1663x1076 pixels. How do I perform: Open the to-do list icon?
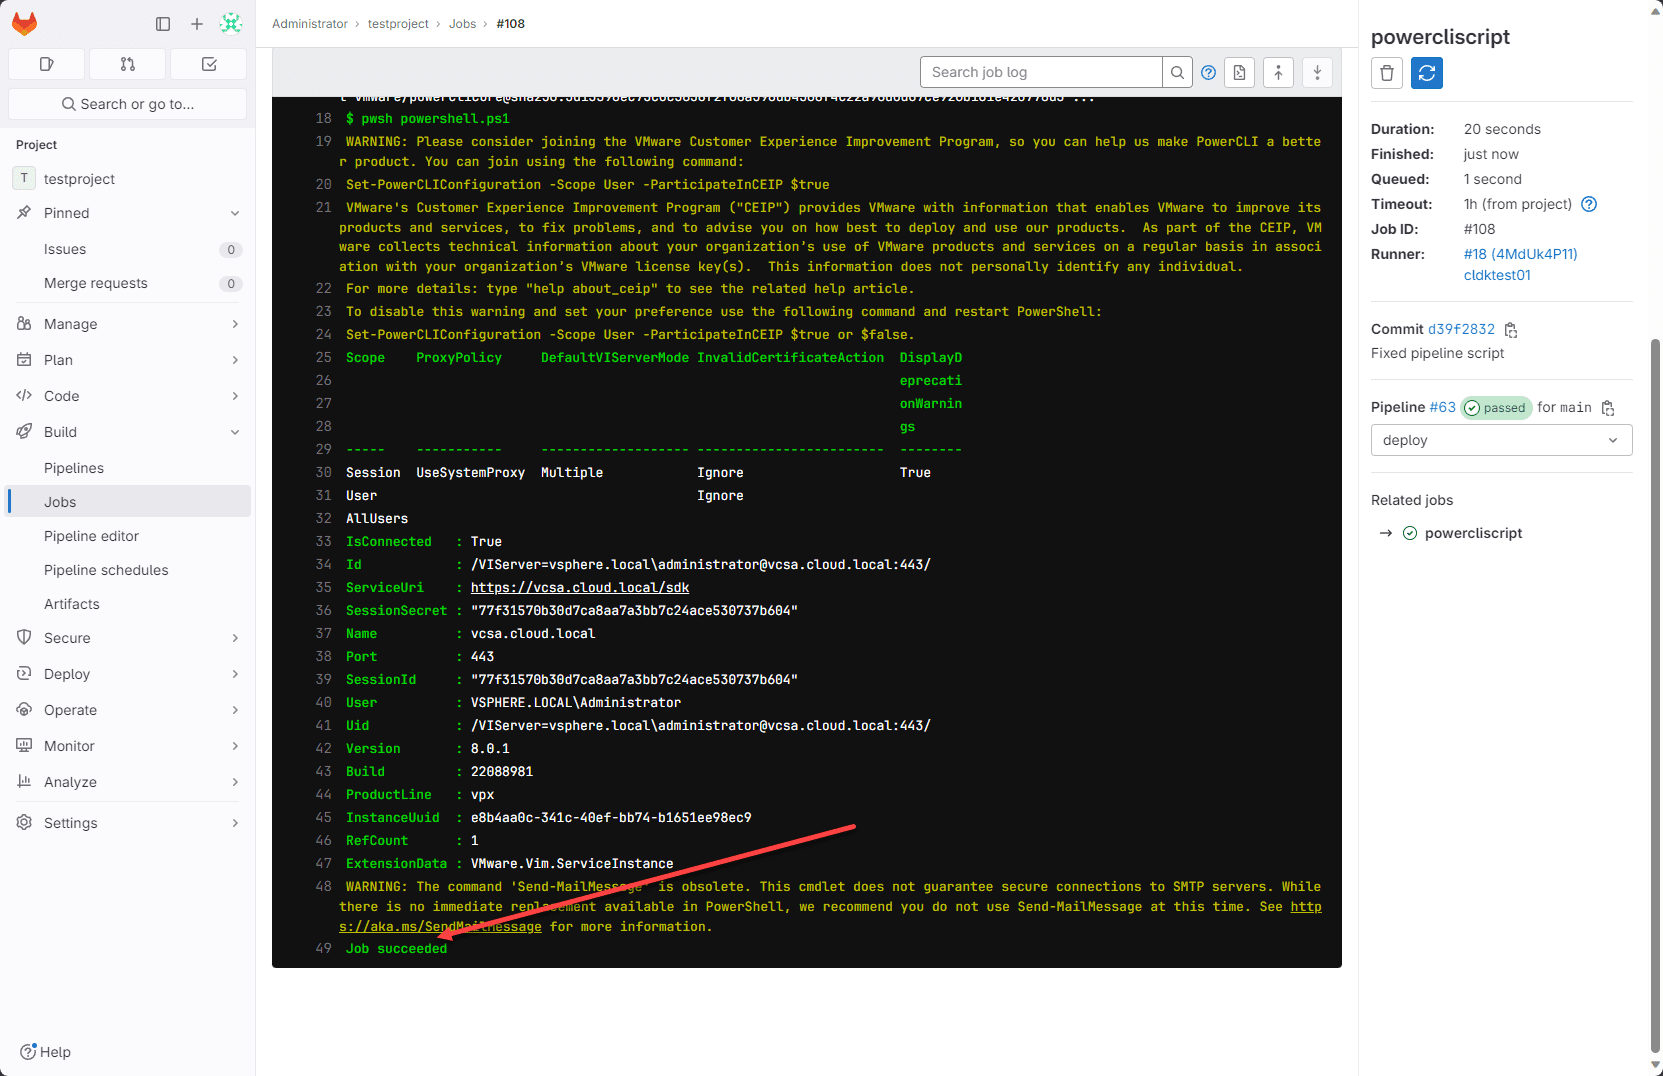[x=208, y=63]
